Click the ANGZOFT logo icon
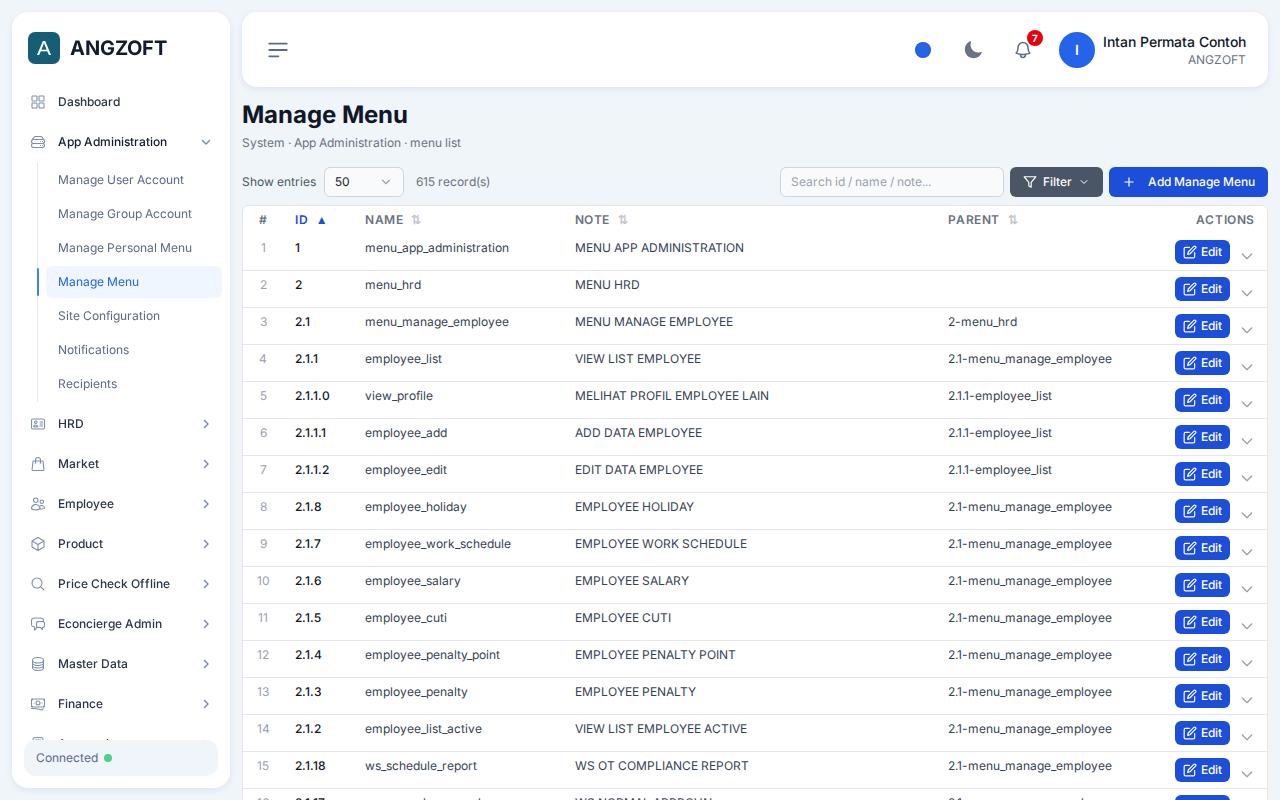Viewport: 1280px width, 800px height. [44, 48]
